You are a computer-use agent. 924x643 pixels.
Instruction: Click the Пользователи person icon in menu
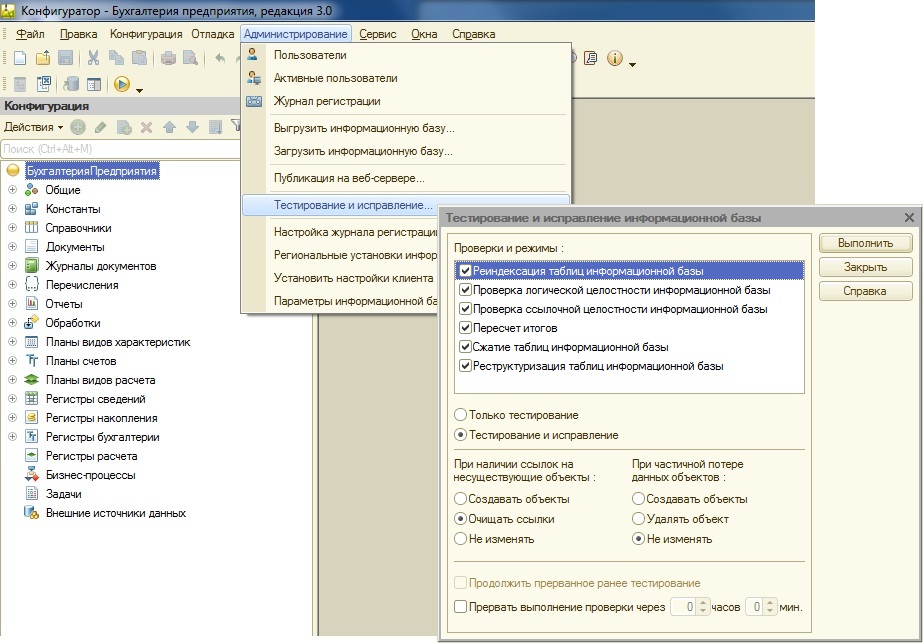253,55
